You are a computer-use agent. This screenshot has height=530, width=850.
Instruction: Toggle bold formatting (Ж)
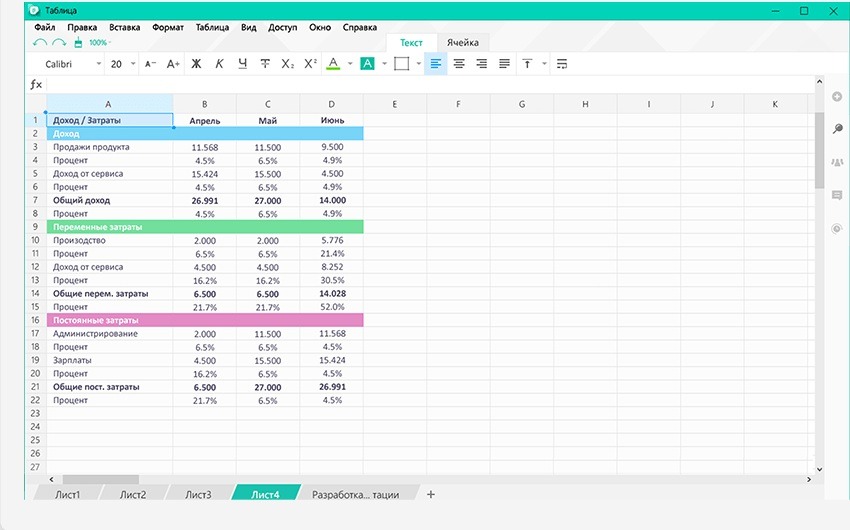(196, 64)
